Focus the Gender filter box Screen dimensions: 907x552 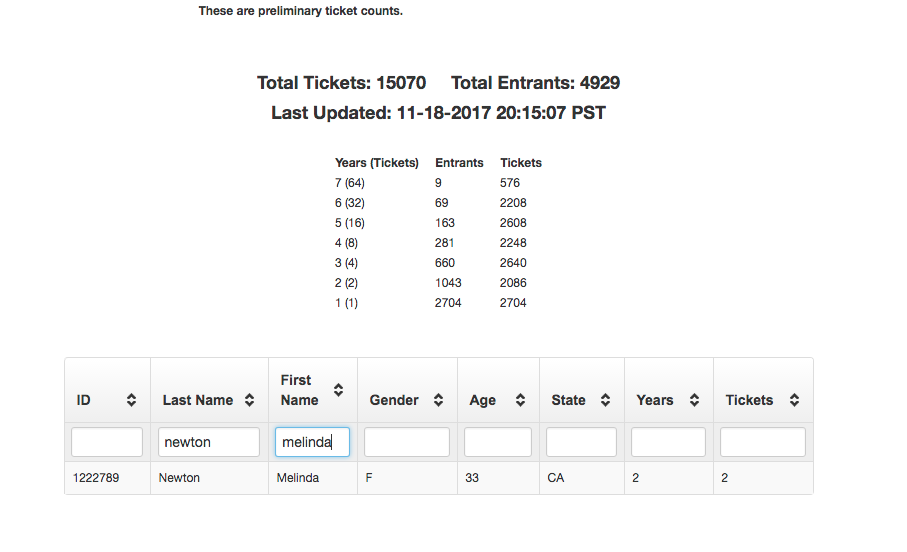407,442
